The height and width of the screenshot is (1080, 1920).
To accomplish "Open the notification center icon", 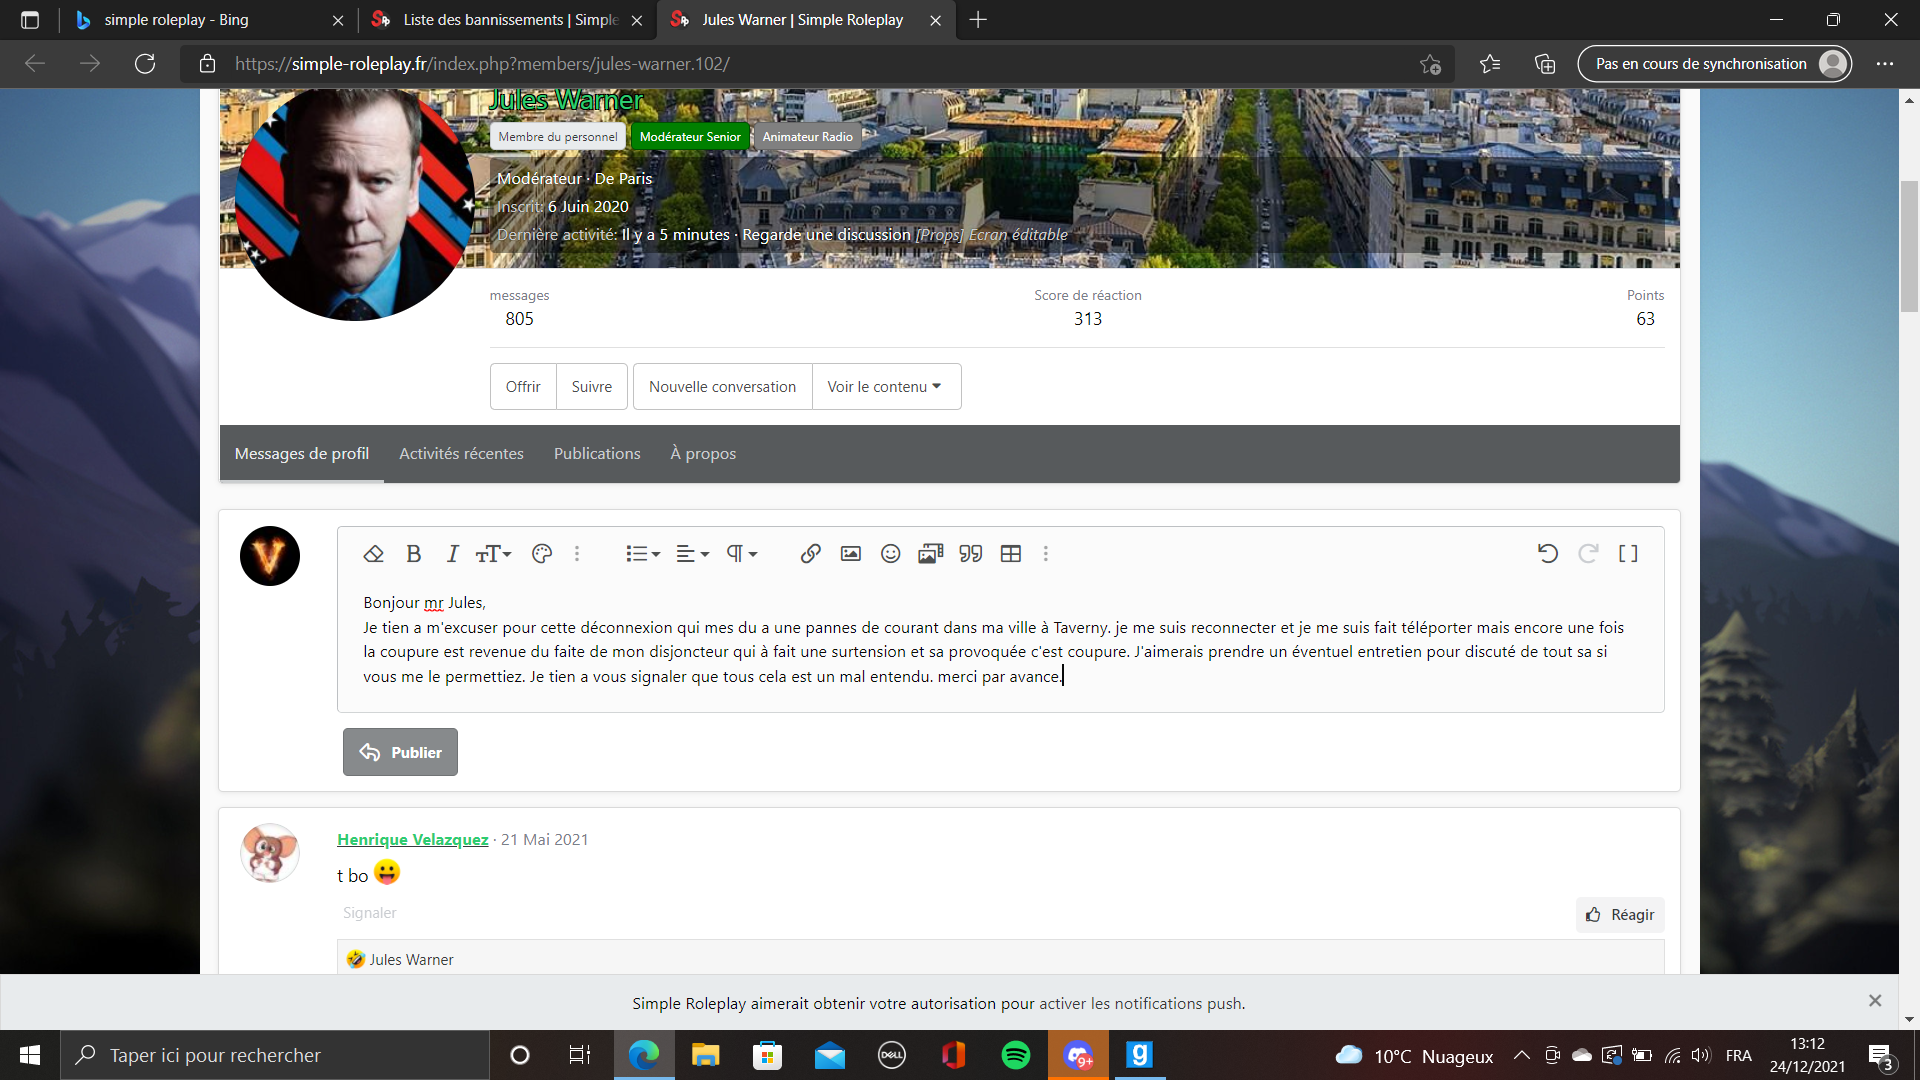I will coord(1881,1056).
